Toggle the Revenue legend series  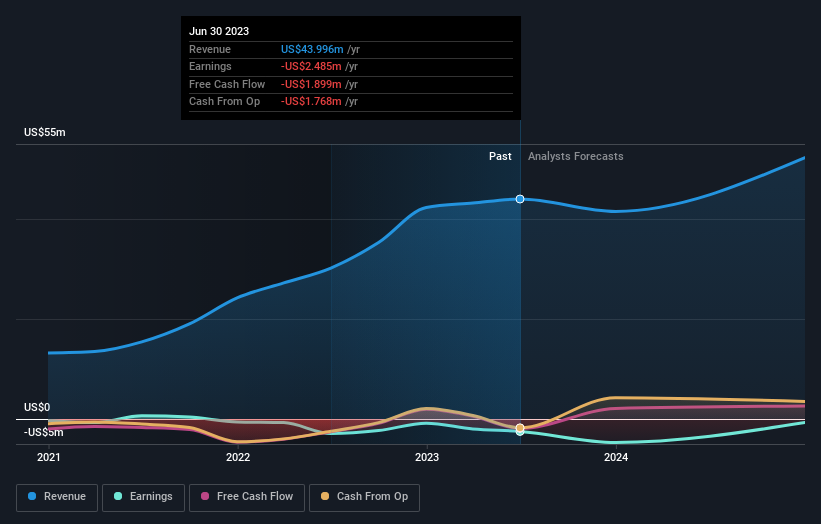57,497
